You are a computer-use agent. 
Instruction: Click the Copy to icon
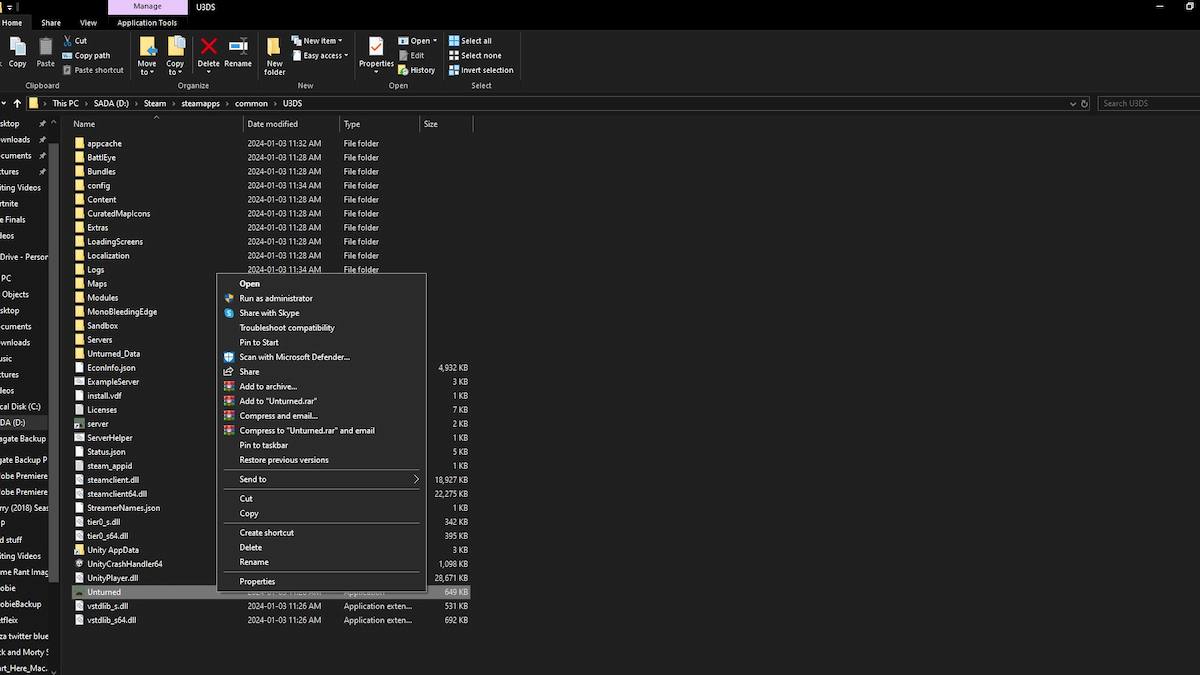175,53
